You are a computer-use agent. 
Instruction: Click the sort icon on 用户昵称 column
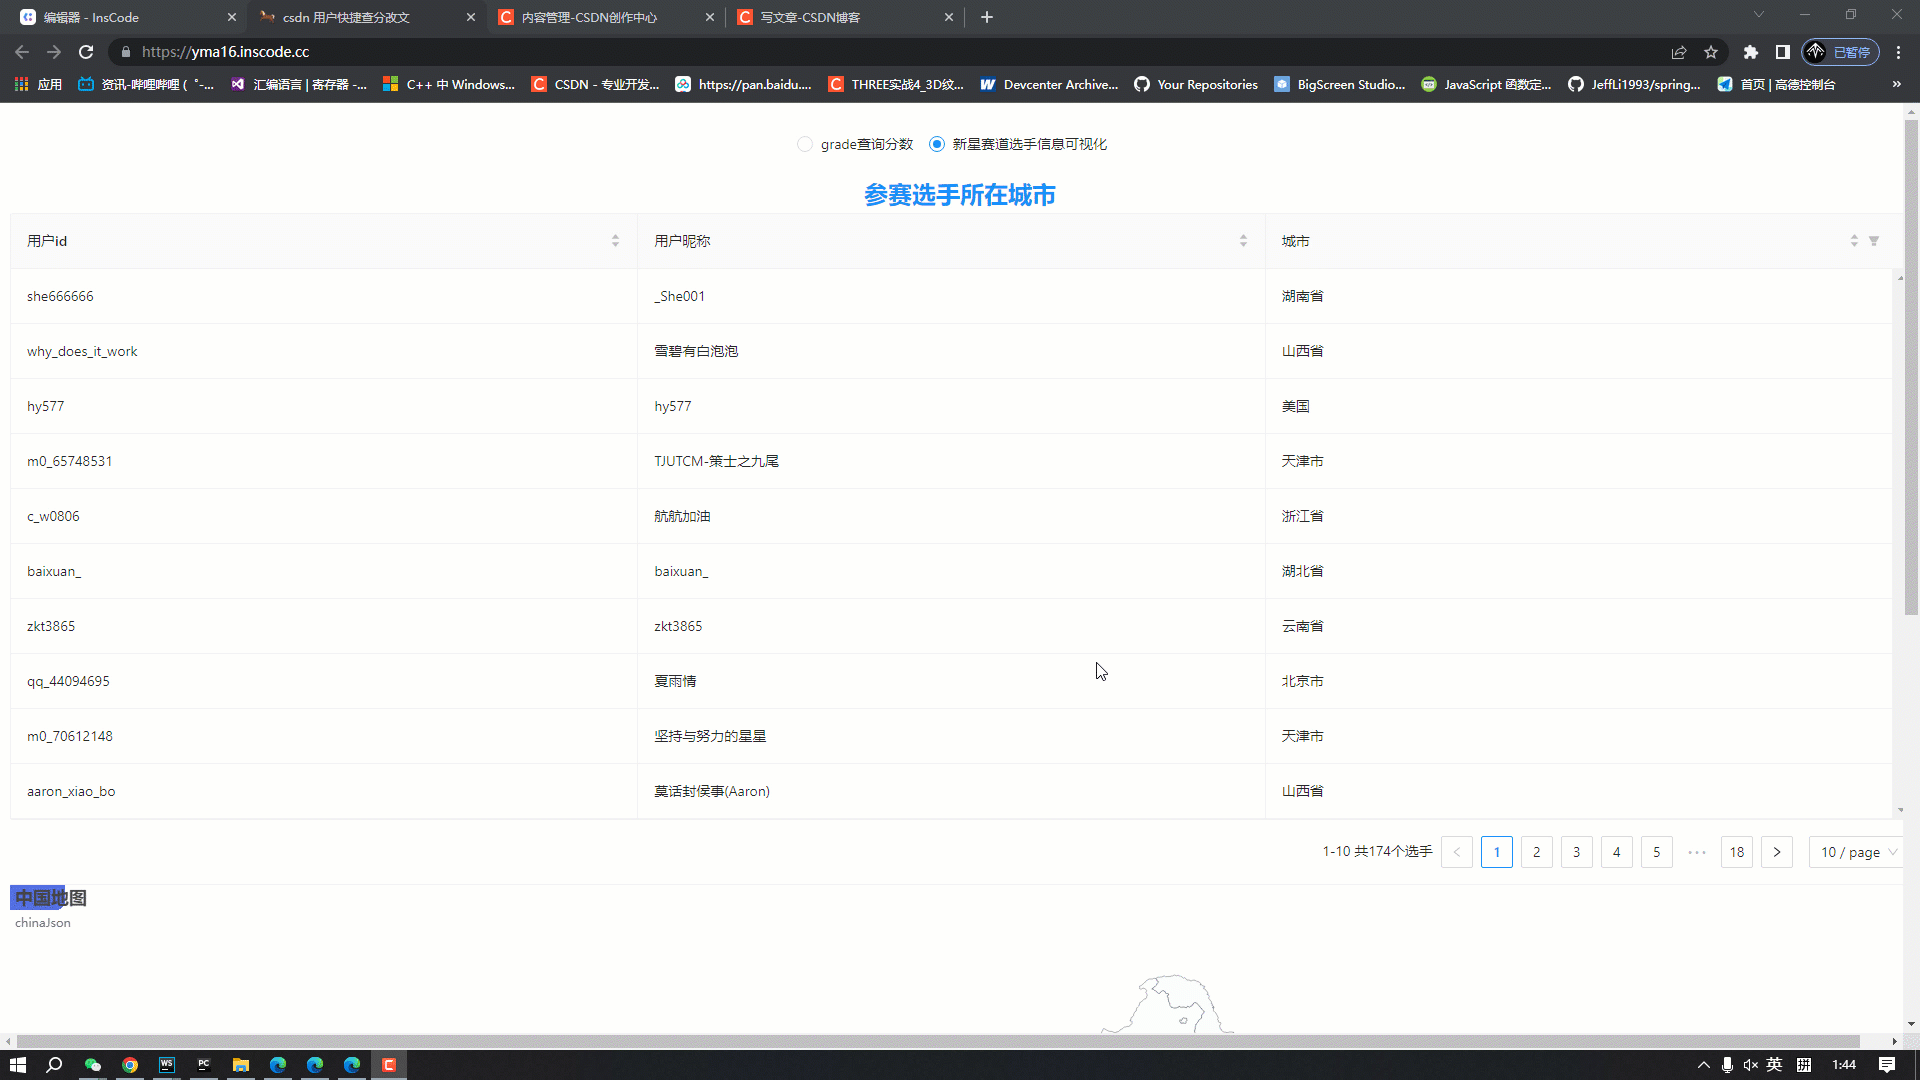[x=1244, y=240]
